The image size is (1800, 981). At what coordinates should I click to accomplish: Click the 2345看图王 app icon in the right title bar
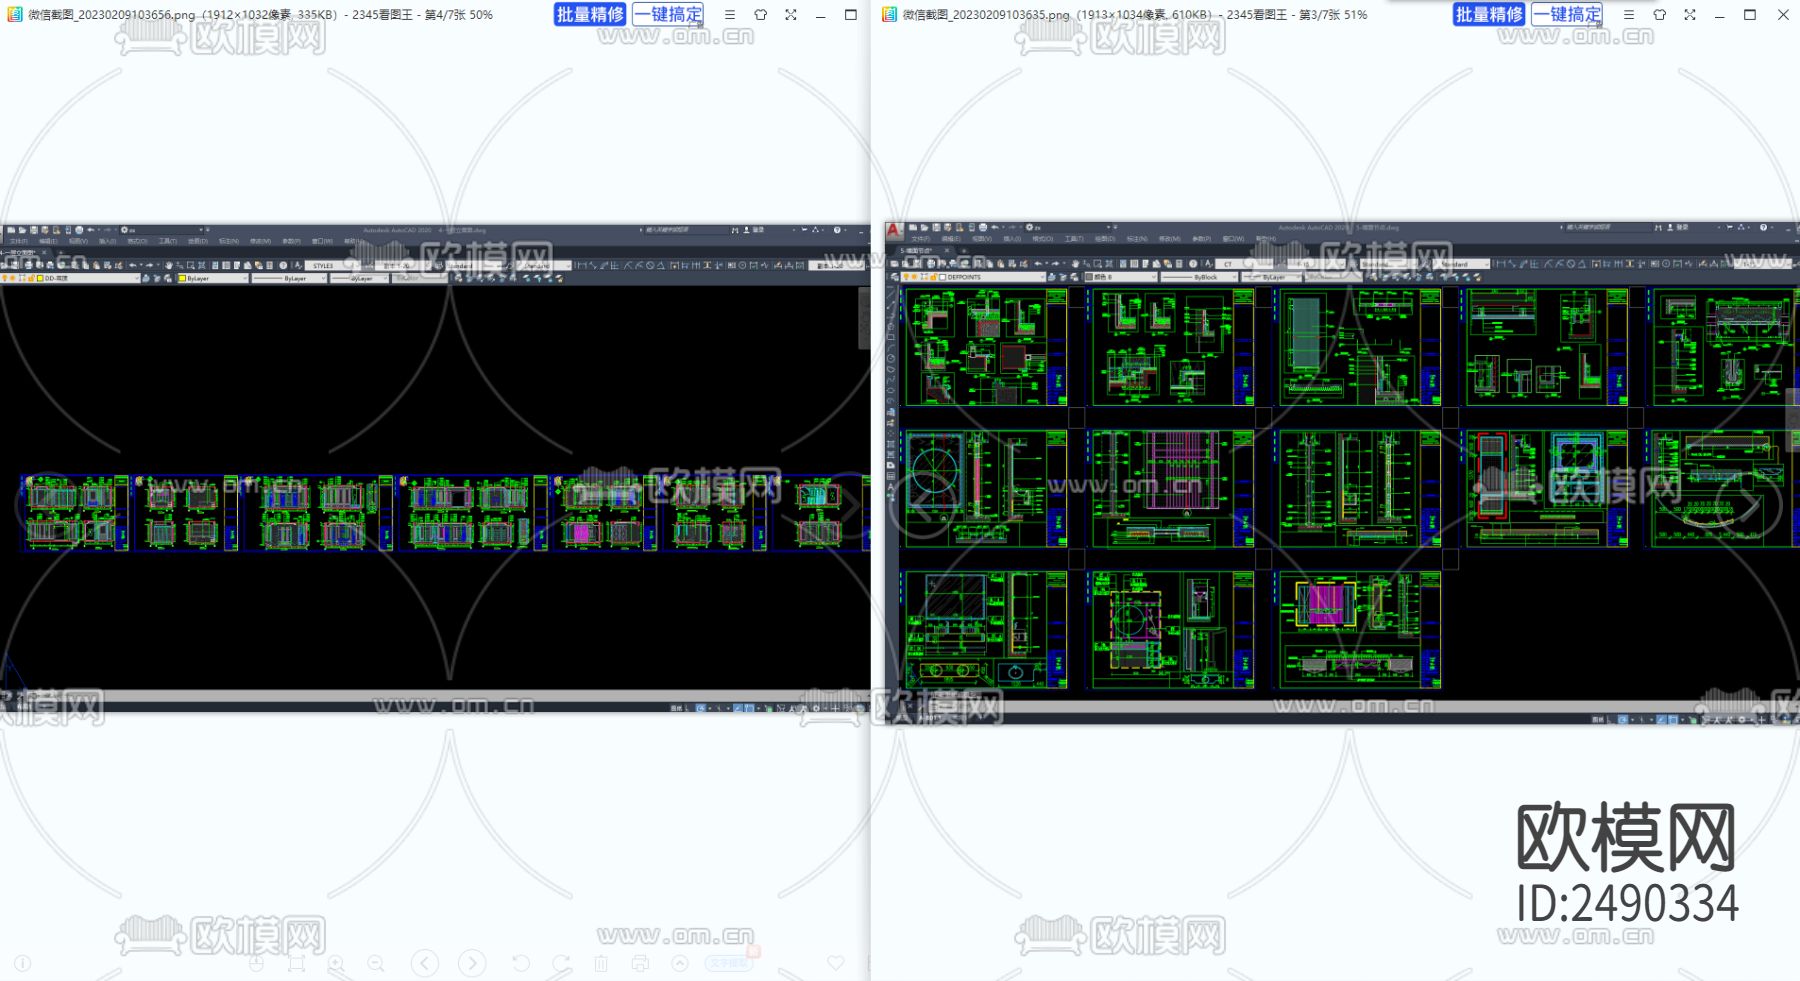pyautogui.click(x=890, y=15)
